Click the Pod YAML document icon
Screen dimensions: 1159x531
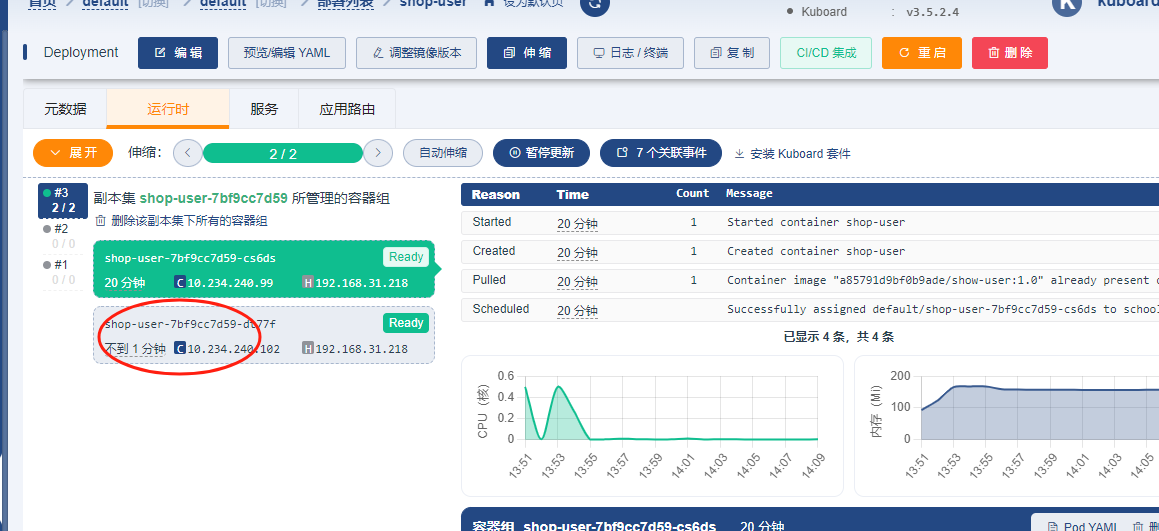pos(1052,526)
